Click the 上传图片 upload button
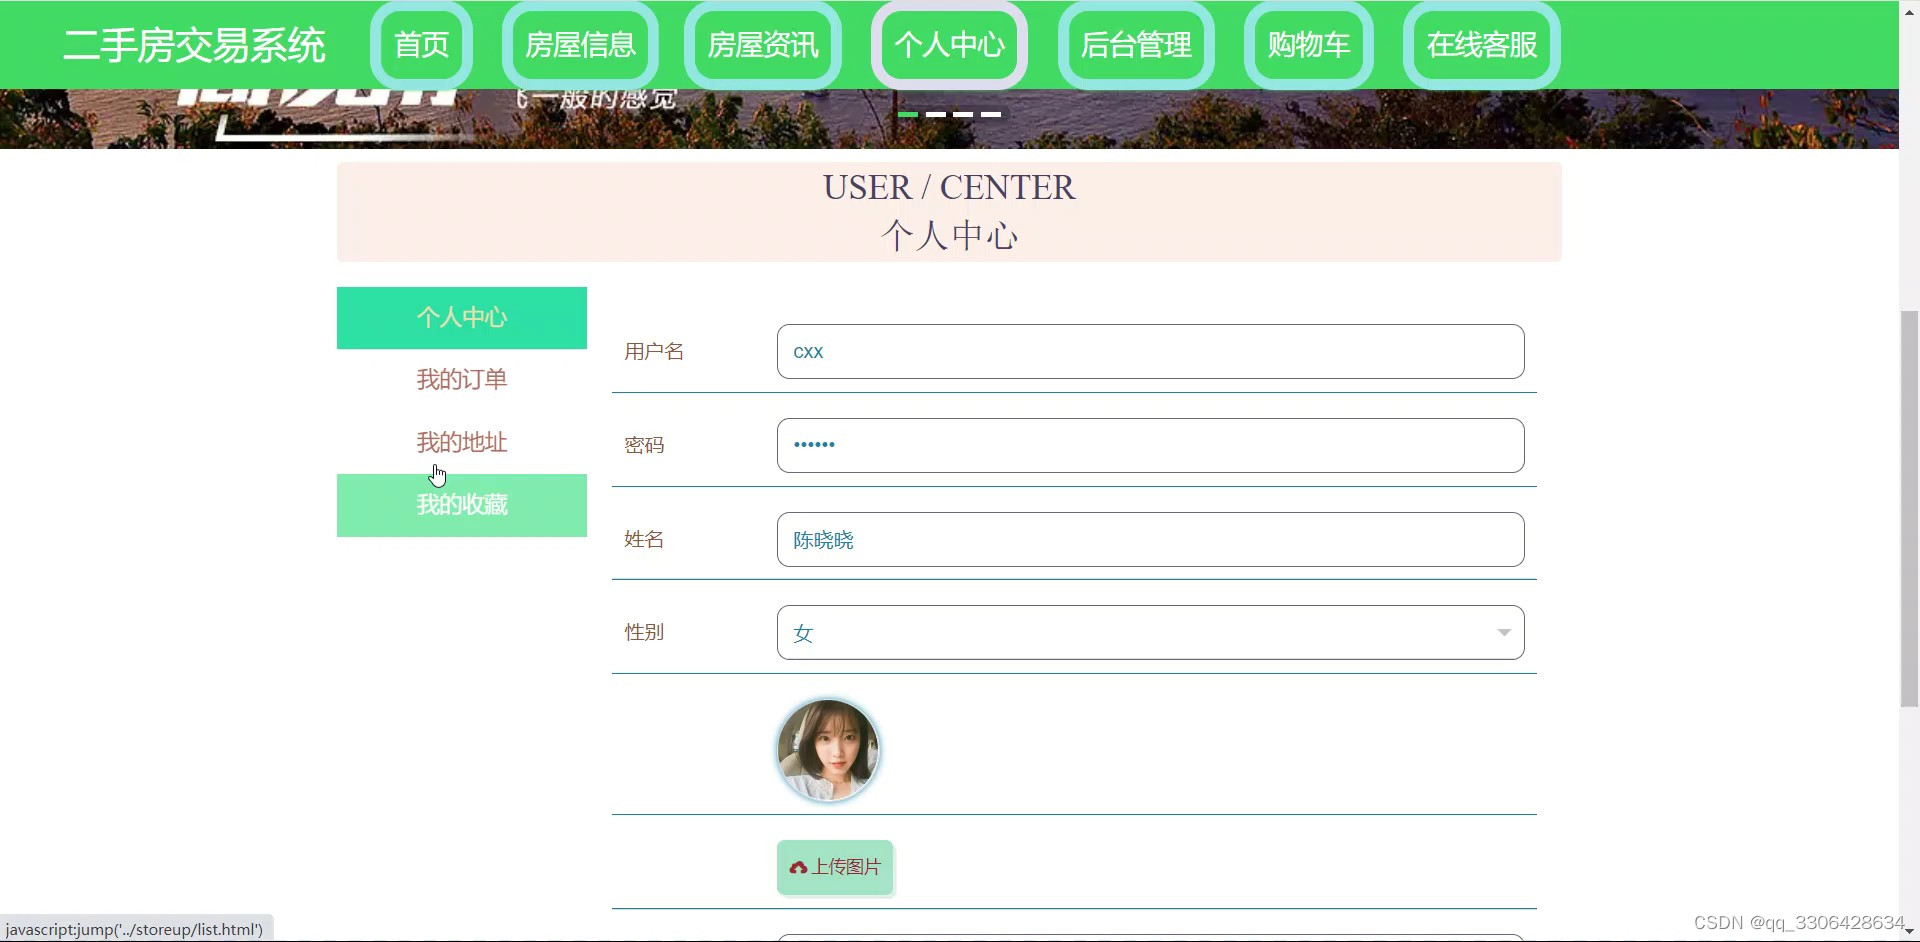This screenshot has width=1920, height=942. coord(835,868)
